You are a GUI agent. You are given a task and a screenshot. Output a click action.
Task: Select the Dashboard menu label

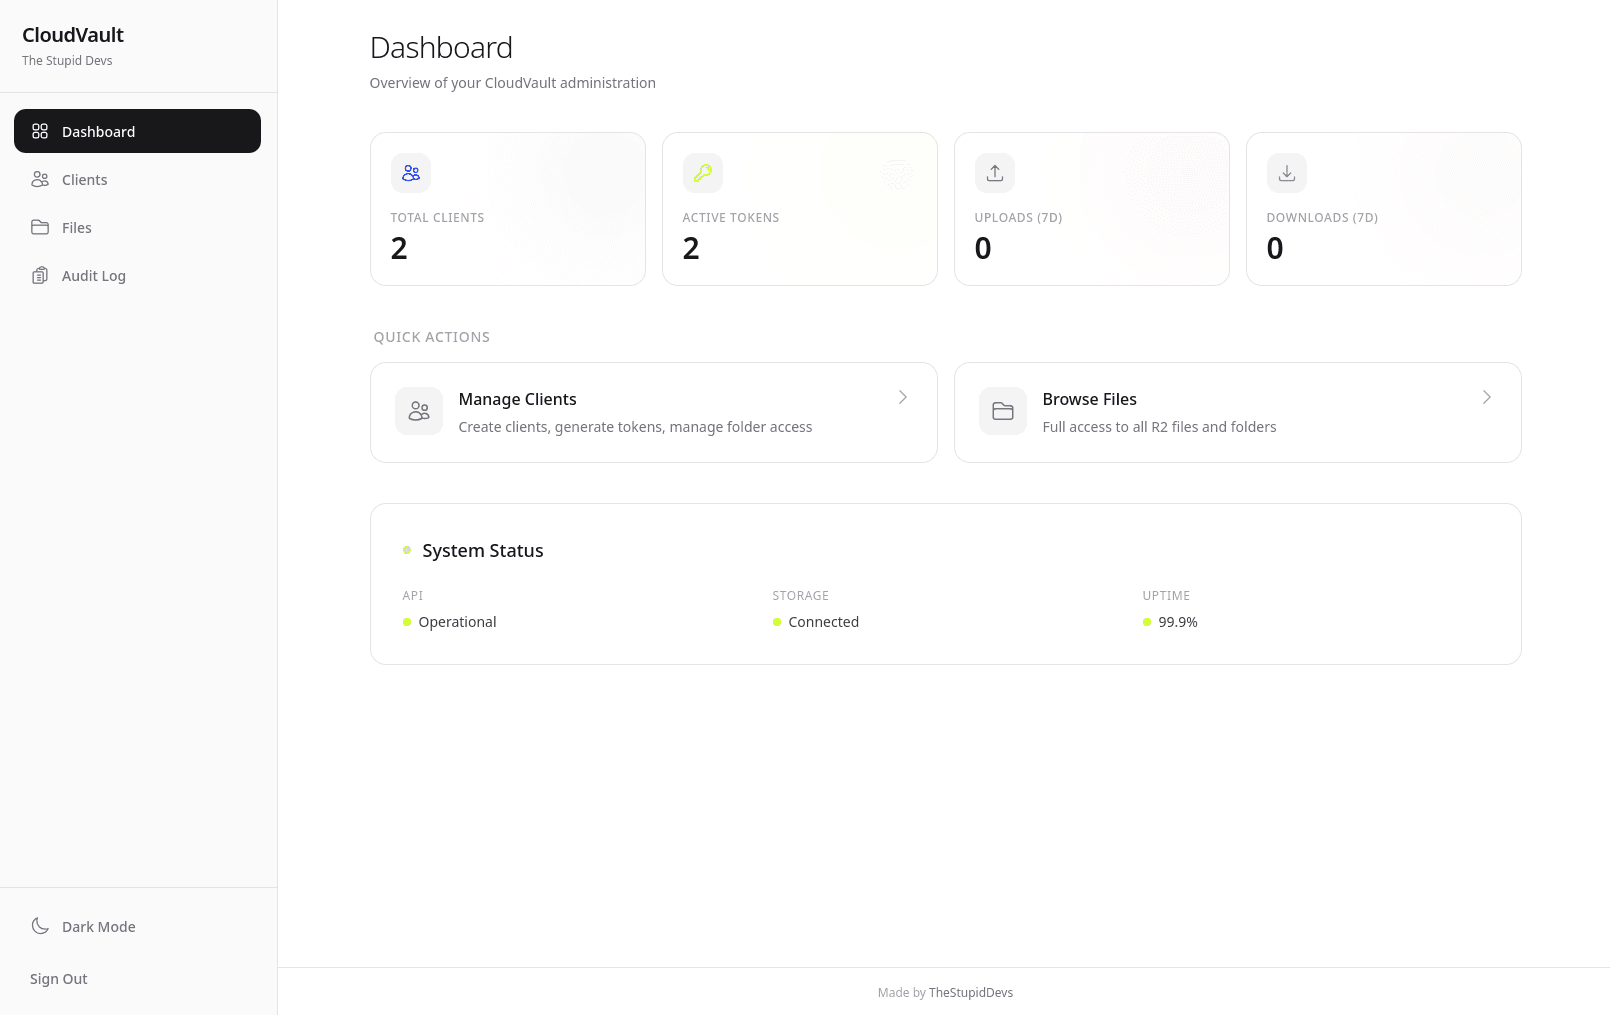[98, 132]
